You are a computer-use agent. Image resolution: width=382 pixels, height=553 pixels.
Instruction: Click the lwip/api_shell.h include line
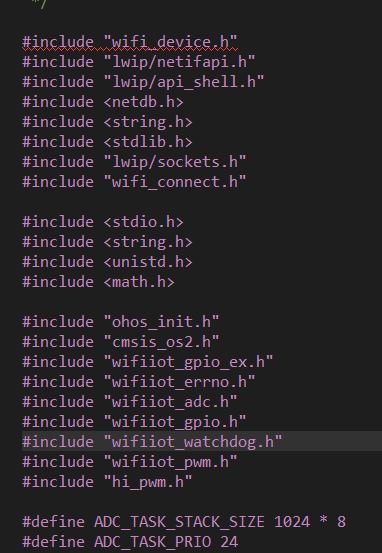(x=143, y=82)
